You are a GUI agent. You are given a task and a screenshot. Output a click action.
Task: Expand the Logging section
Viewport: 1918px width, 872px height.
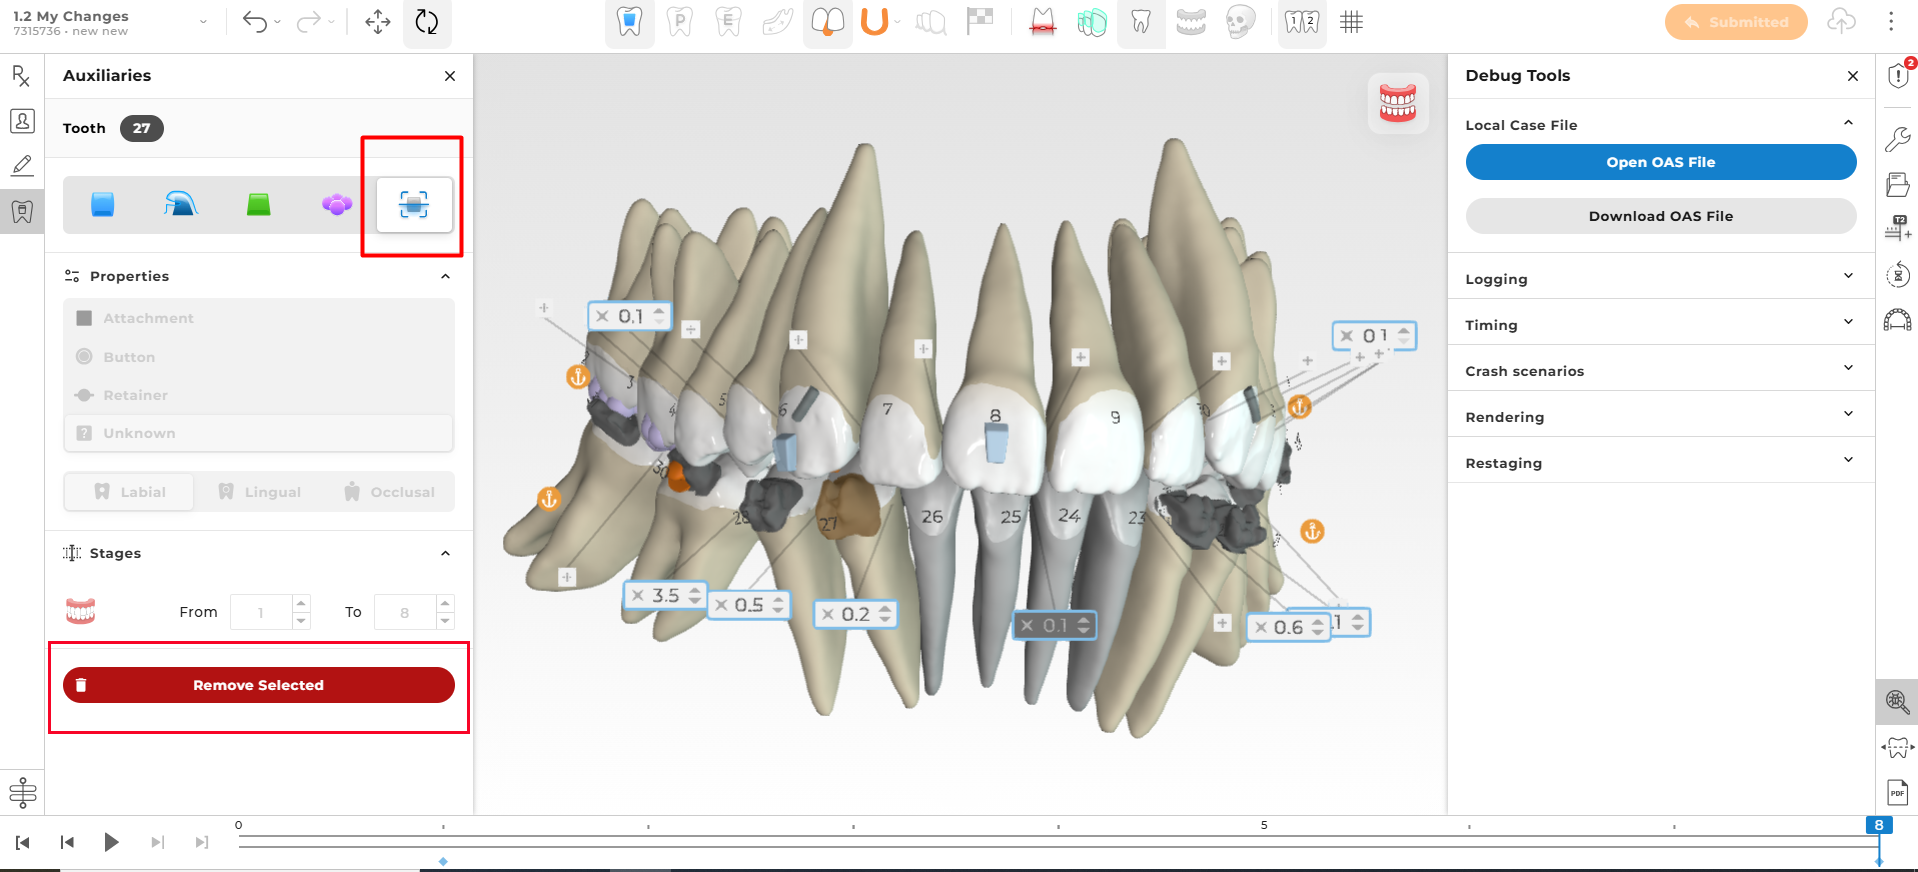coord(1660,278)
